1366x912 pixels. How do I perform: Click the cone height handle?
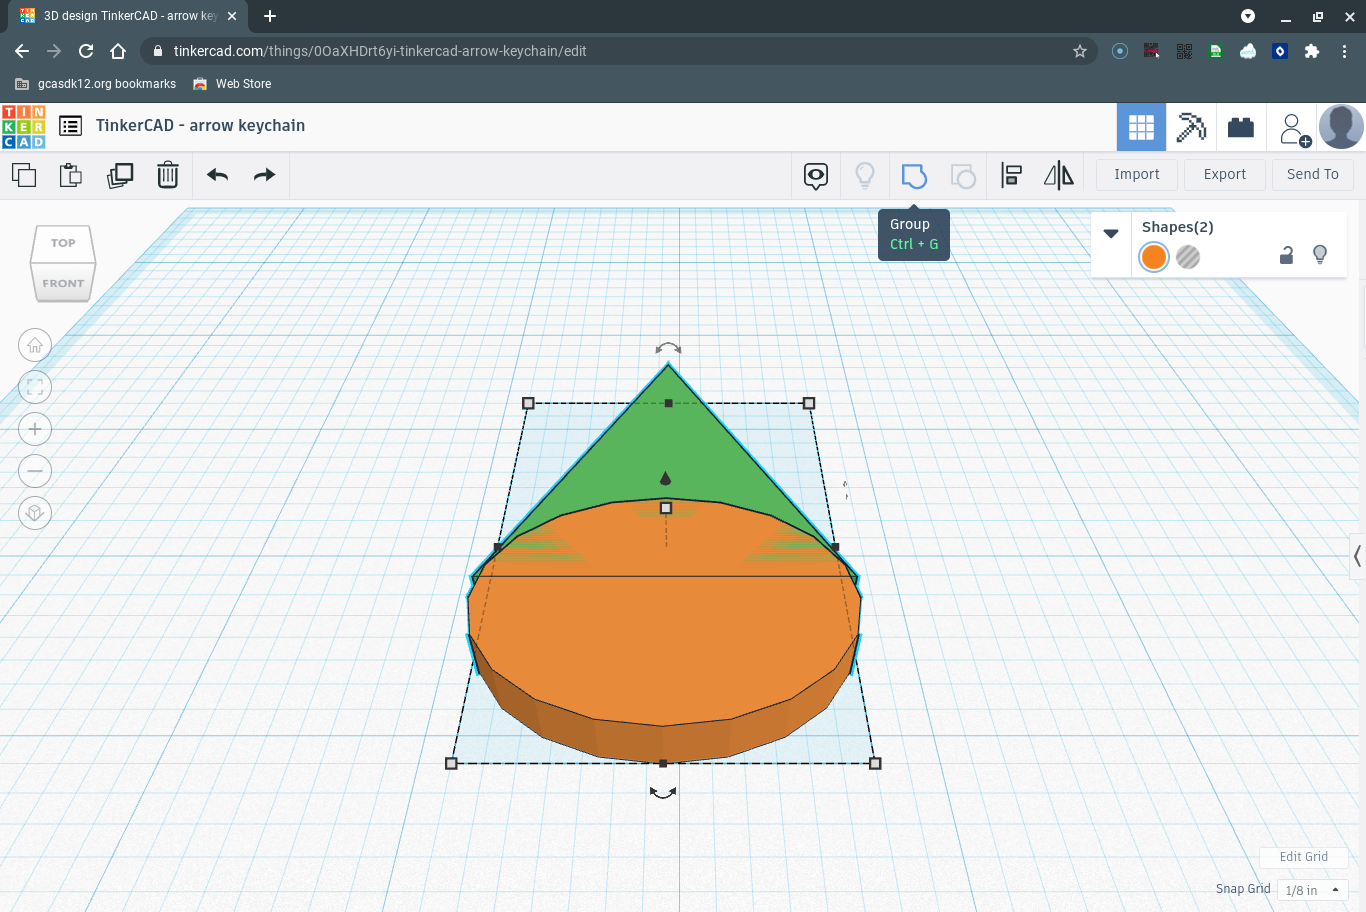666,508
